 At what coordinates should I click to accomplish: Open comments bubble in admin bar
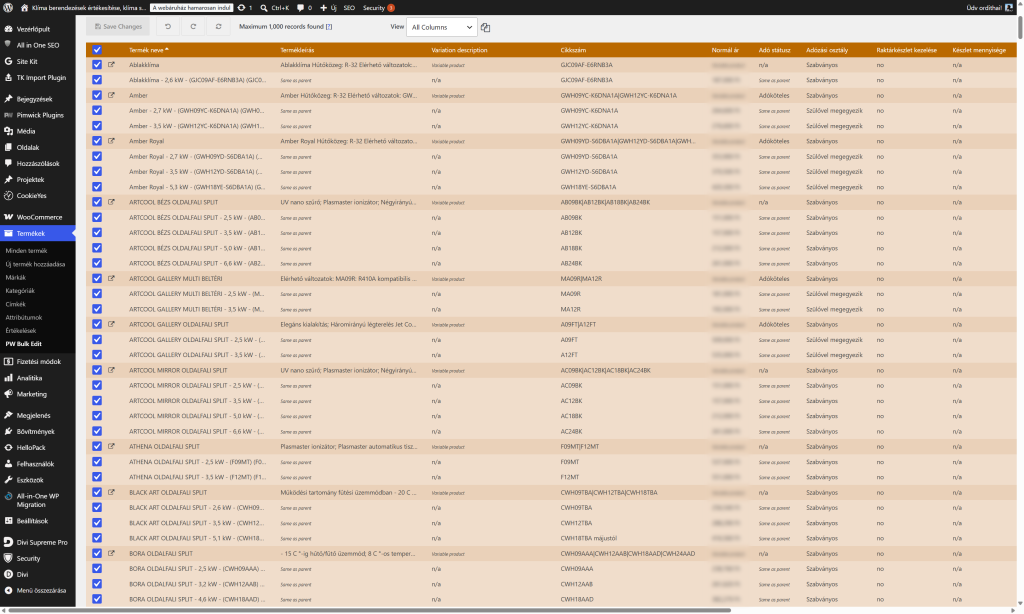[x=304, y=8]
